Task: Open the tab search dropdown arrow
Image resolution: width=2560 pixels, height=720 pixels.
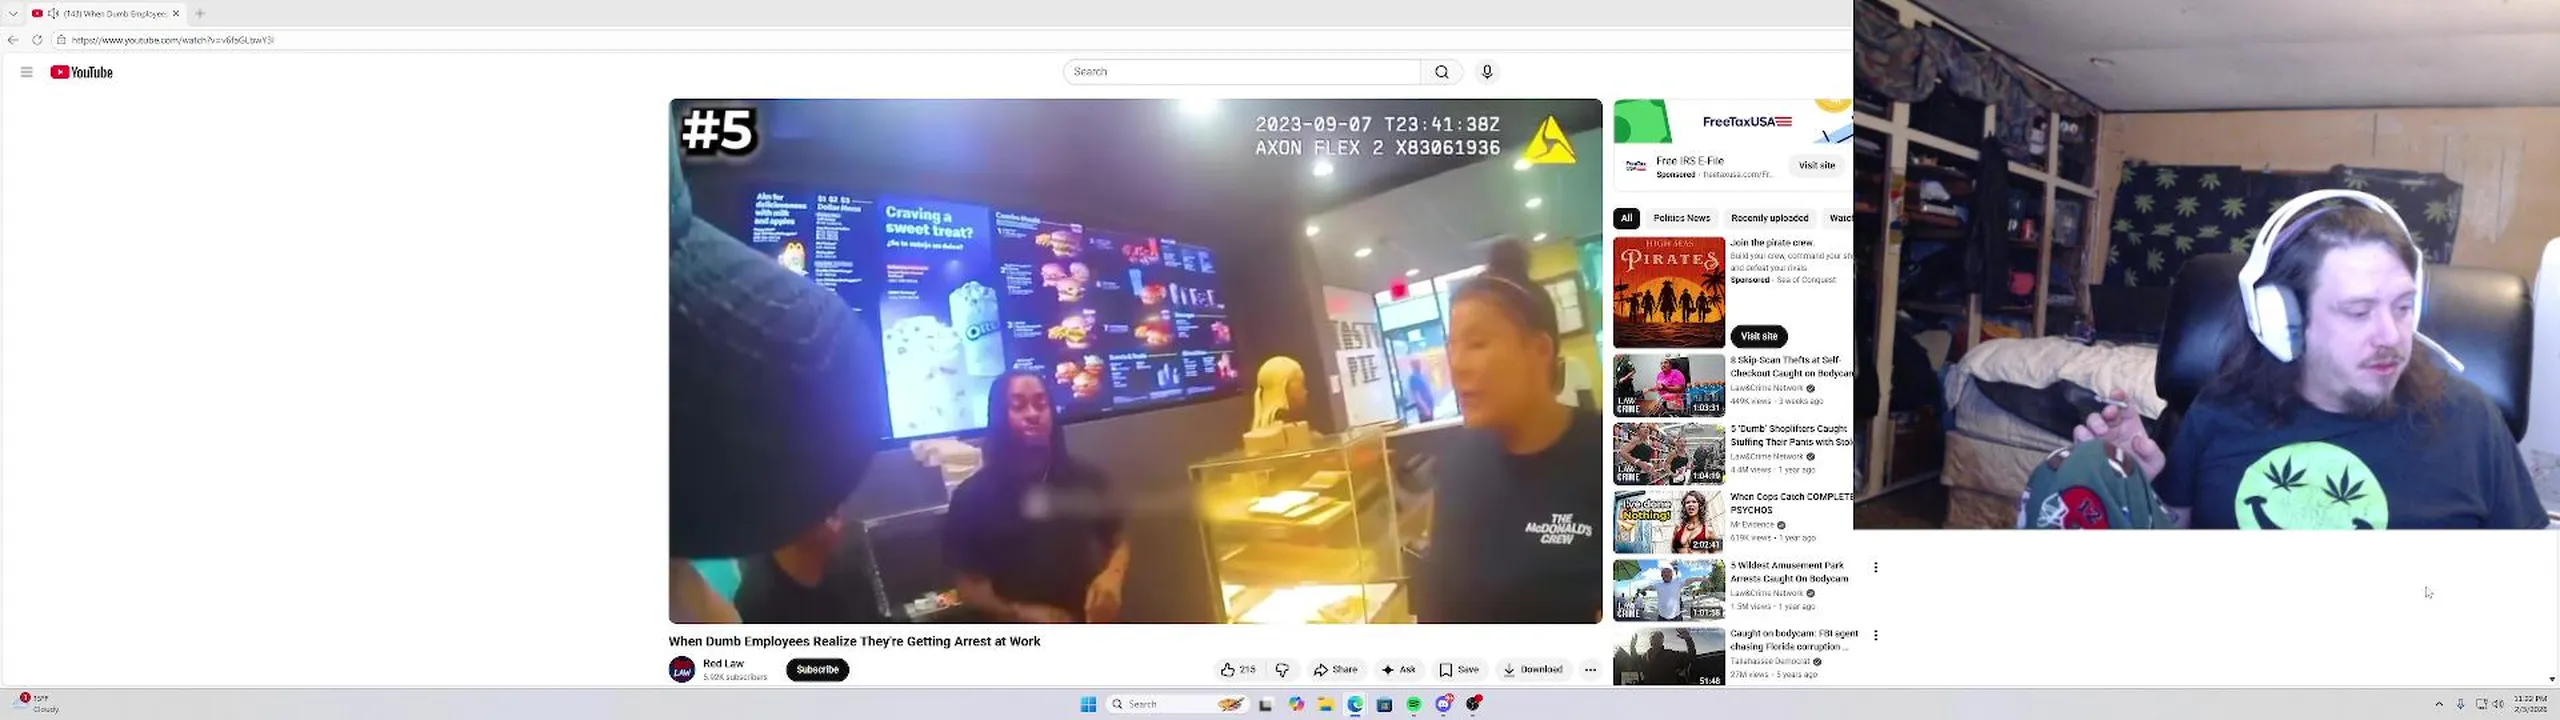Action: tap(13, 13)
